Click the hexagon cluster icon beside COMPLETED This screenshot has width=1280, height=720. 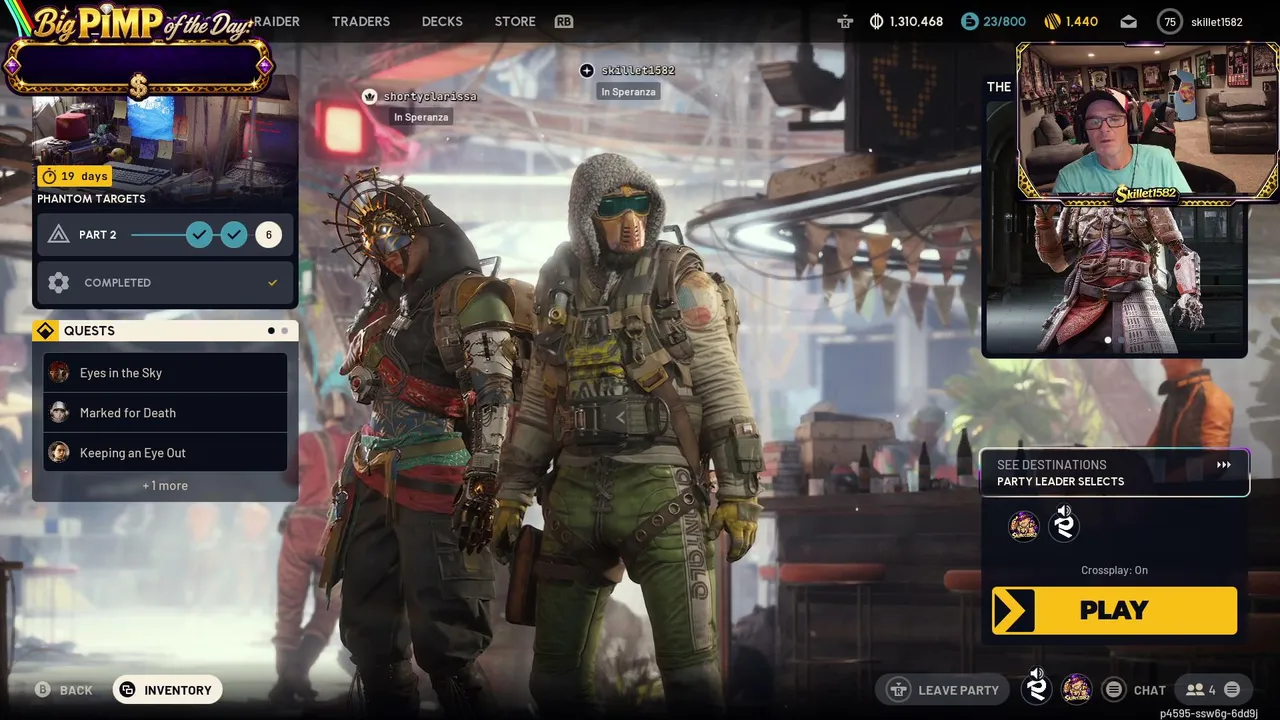point(59,283)
